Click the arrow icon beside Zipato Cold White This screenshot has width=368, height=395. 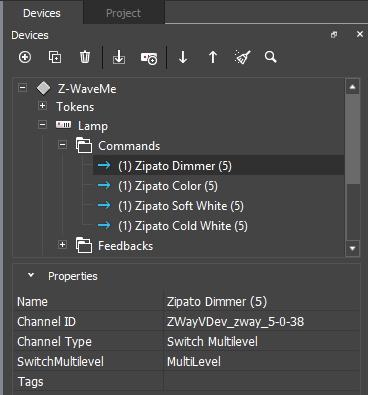point(104,225)
